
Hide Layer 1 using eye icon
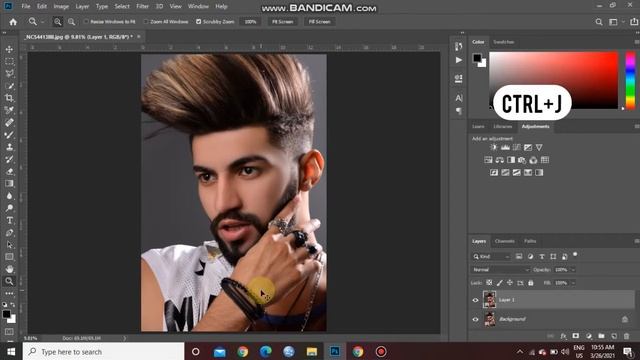(x=475, y=300)
